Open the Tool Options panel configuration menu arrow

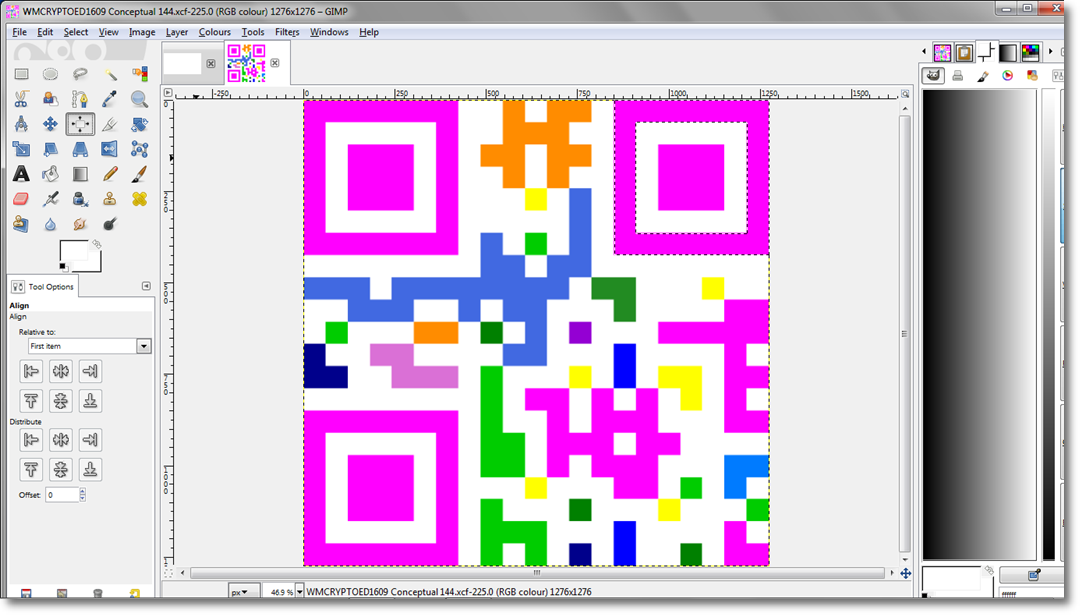point(146,286)
